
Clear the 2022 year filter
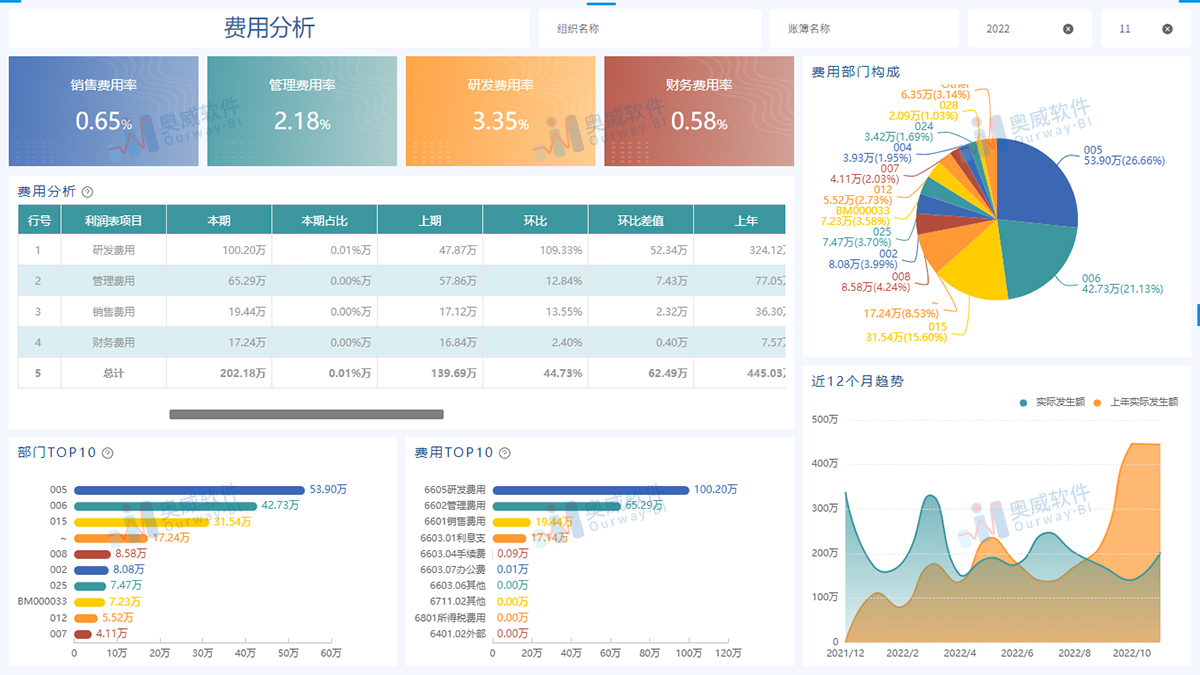pos(1068,29)
